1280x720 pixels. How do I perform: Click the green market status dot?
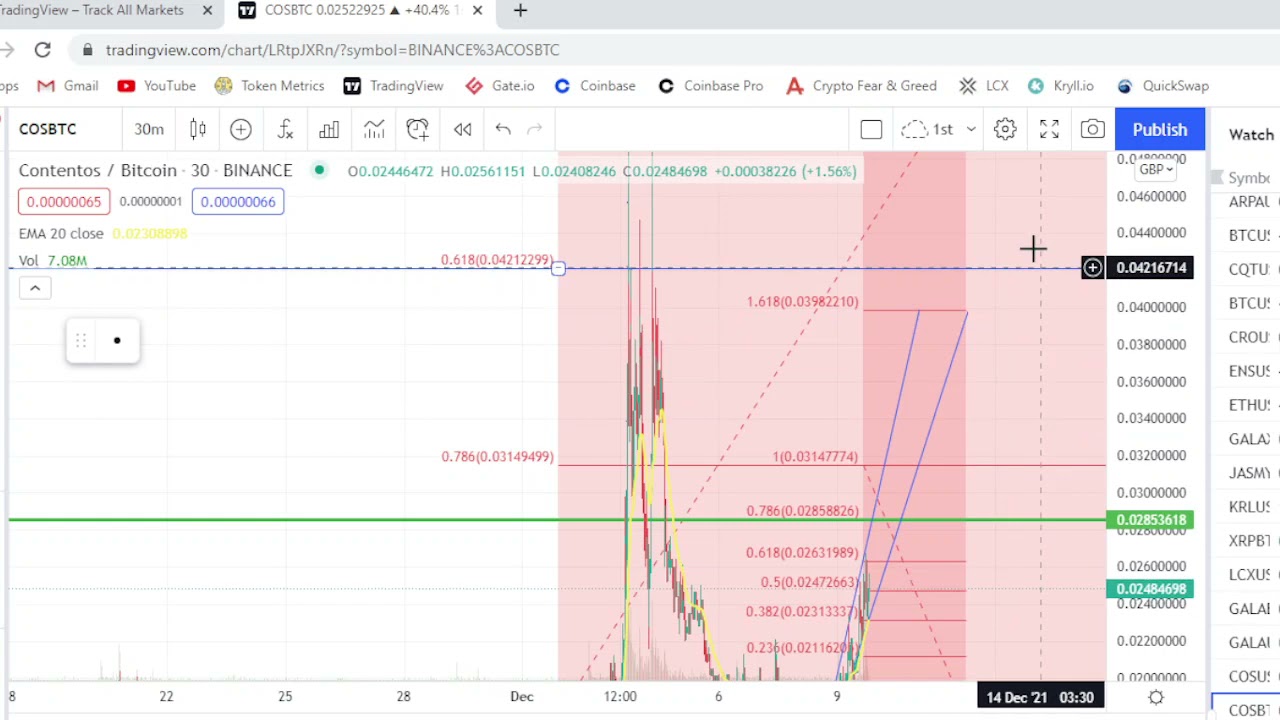[x=319, y=171]
